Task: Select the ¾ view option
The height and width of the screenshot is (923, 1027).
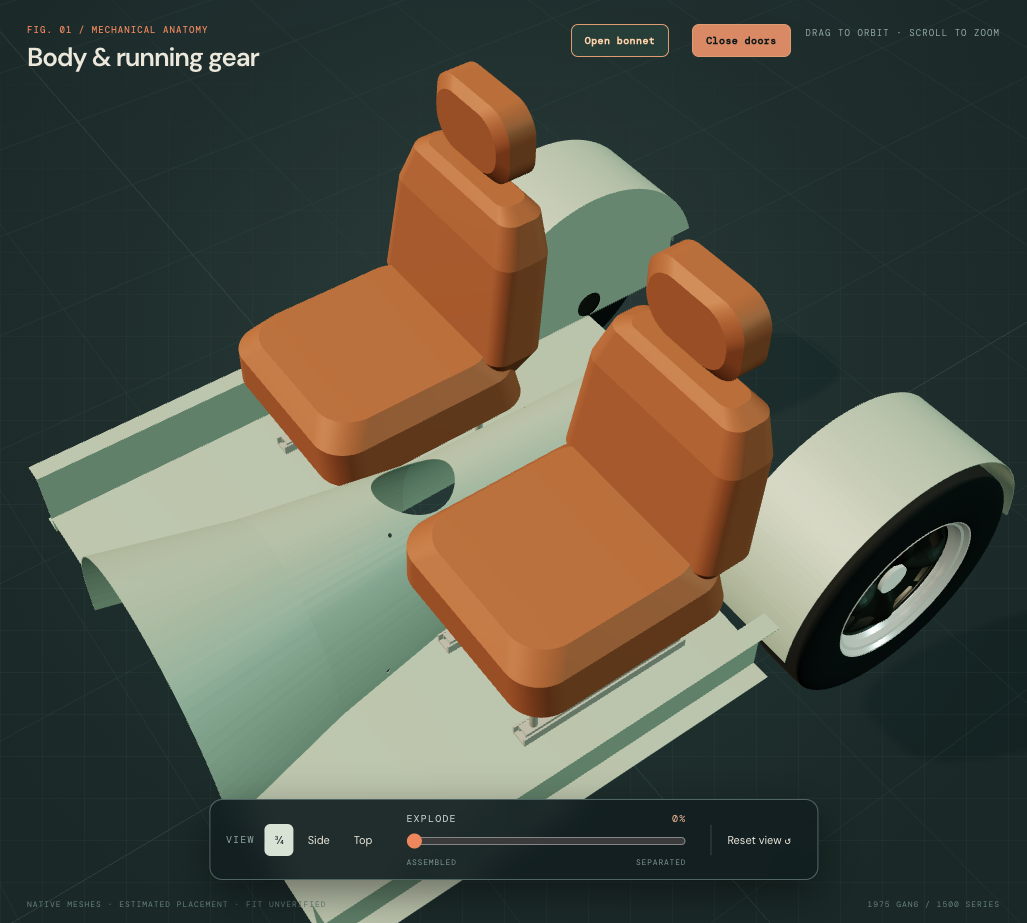Action: [x=278, y=840]
